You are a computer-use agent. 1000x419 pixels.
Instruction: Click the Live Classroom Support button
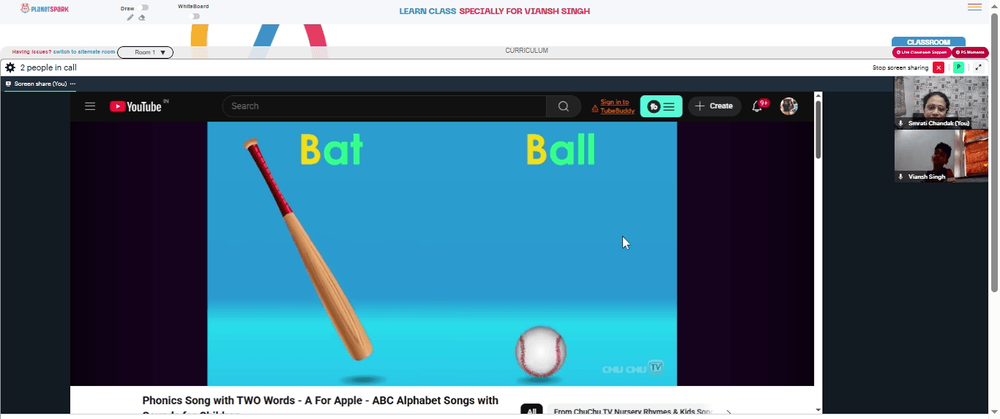pos(922,52)
